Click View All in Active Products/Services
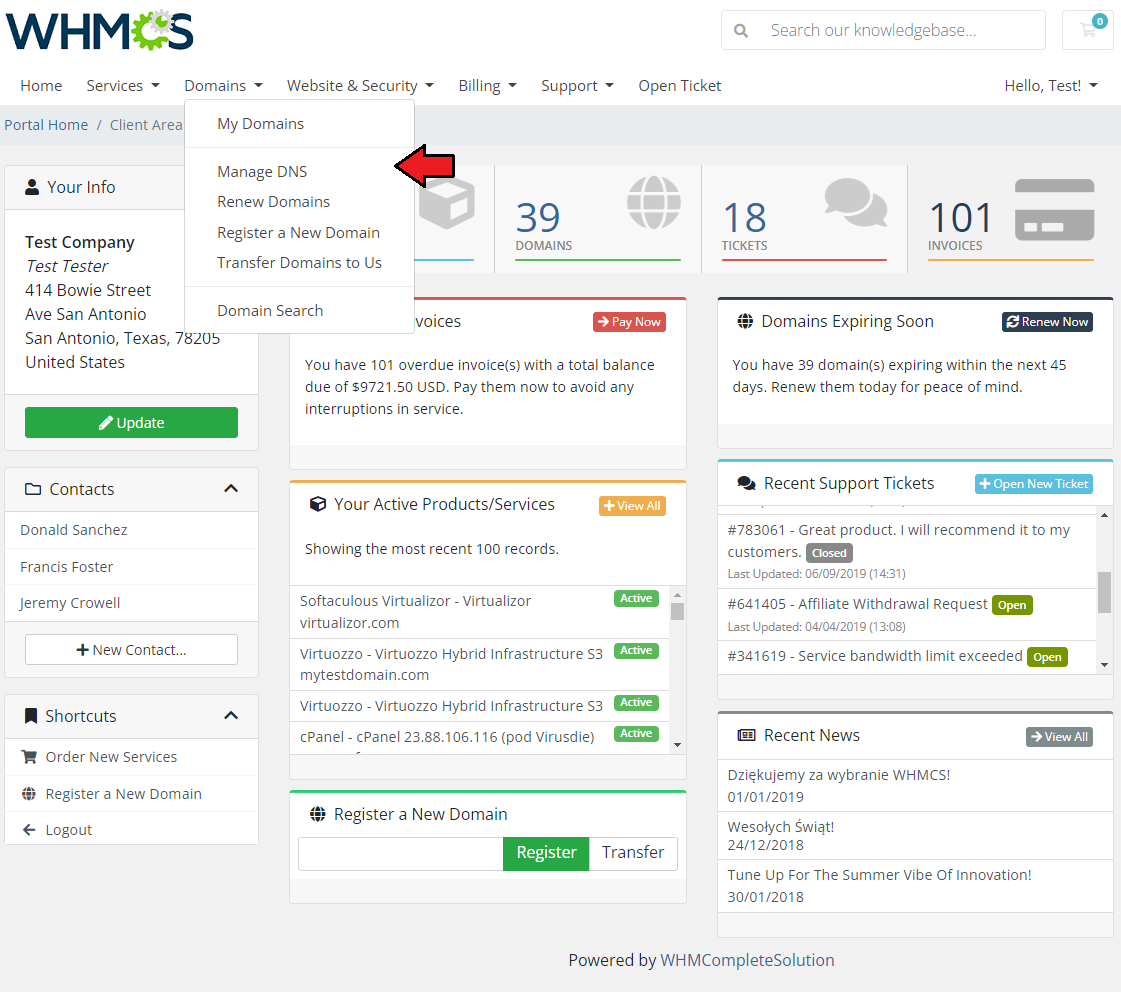 [632, 506]
